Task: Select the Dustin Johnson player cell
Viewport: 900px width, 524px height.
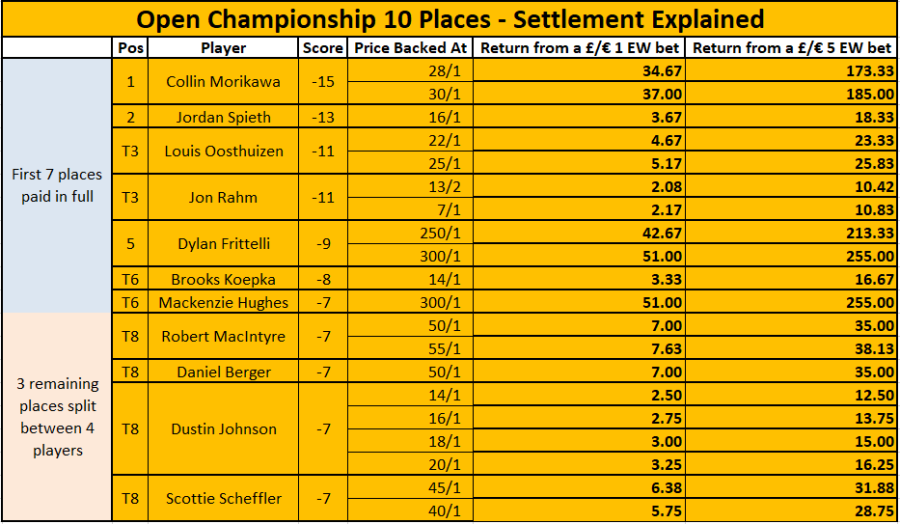Action: point(223,429)
